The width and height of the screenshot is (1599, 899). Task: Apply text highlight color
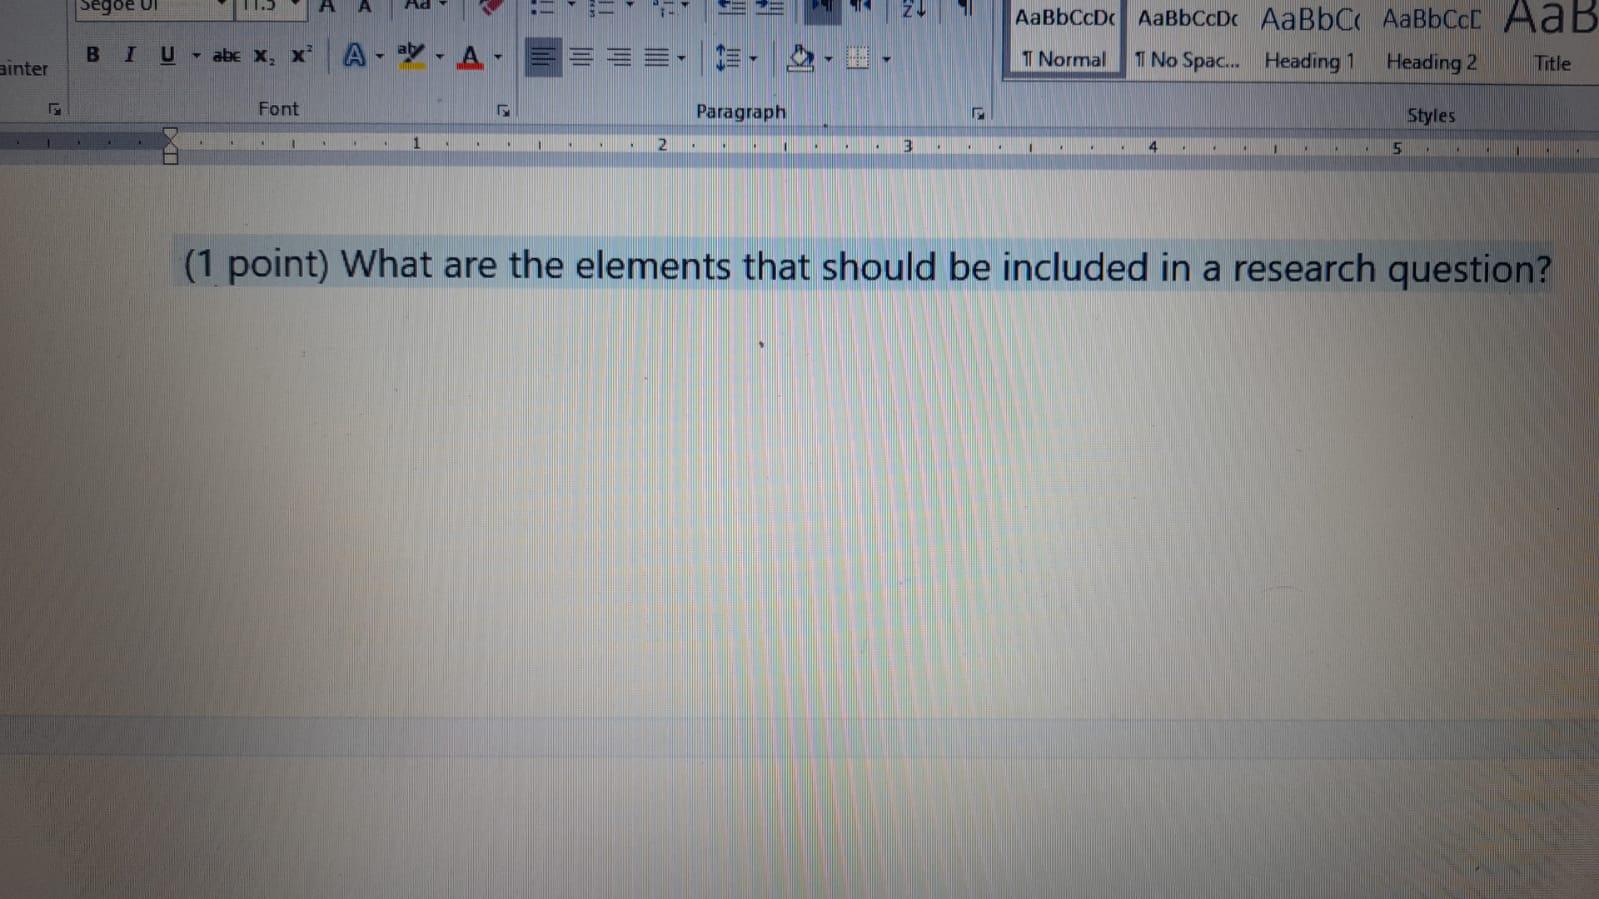click(411, 56)
